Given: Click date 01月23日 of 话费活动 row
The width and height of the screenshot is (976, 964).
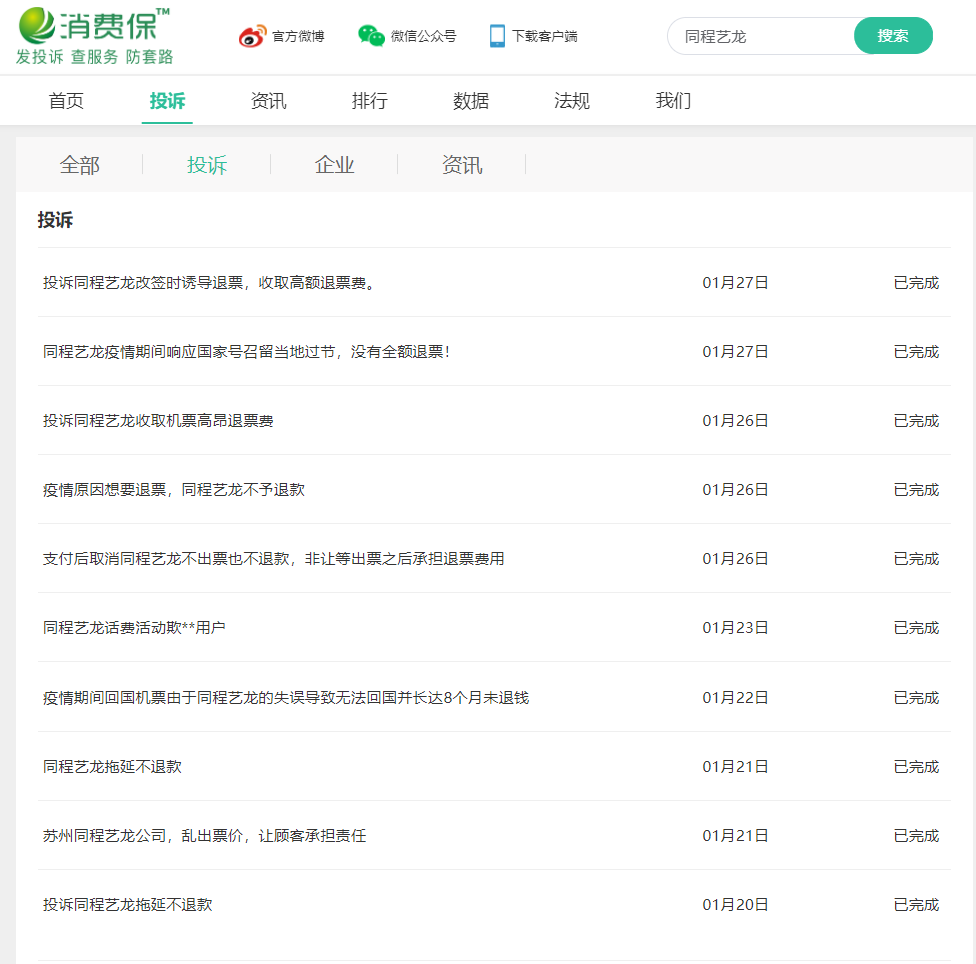Looking at the screenshot, I should (x=735, y=627).
